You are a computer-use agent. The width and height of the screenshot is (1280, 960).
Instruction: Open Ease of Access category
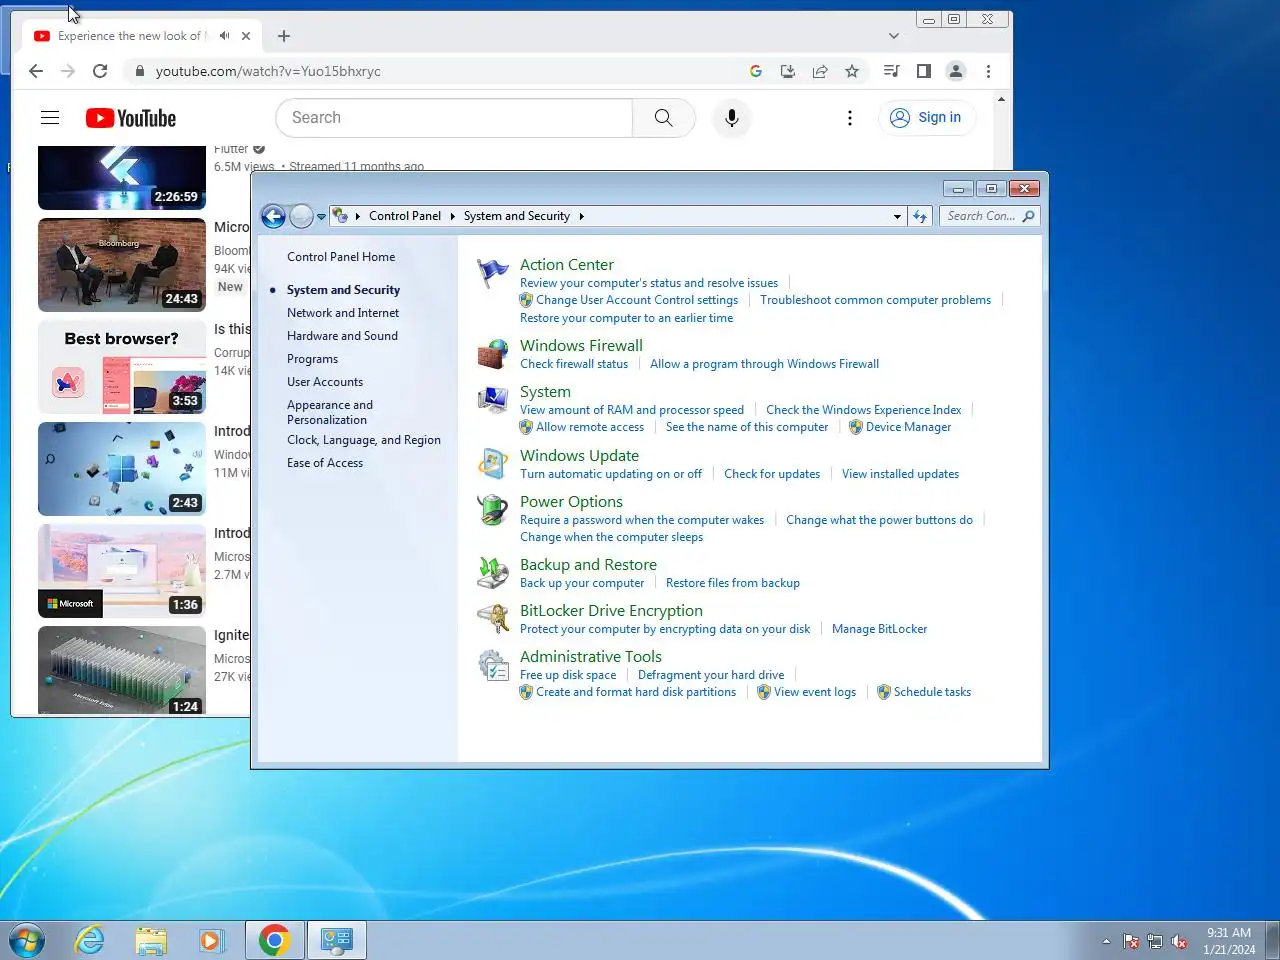[325, 463]
